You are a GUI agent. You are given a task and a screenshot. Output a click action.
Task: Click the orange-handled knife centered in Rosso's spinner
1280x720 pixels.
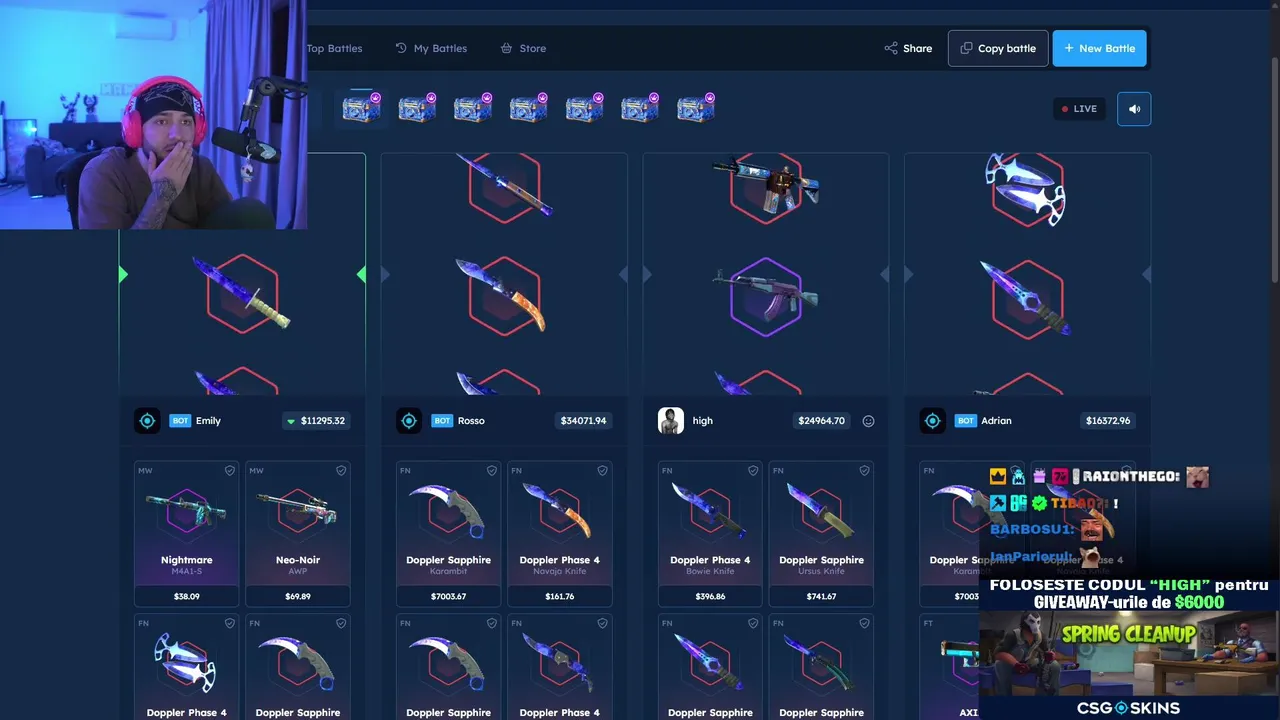503,295
